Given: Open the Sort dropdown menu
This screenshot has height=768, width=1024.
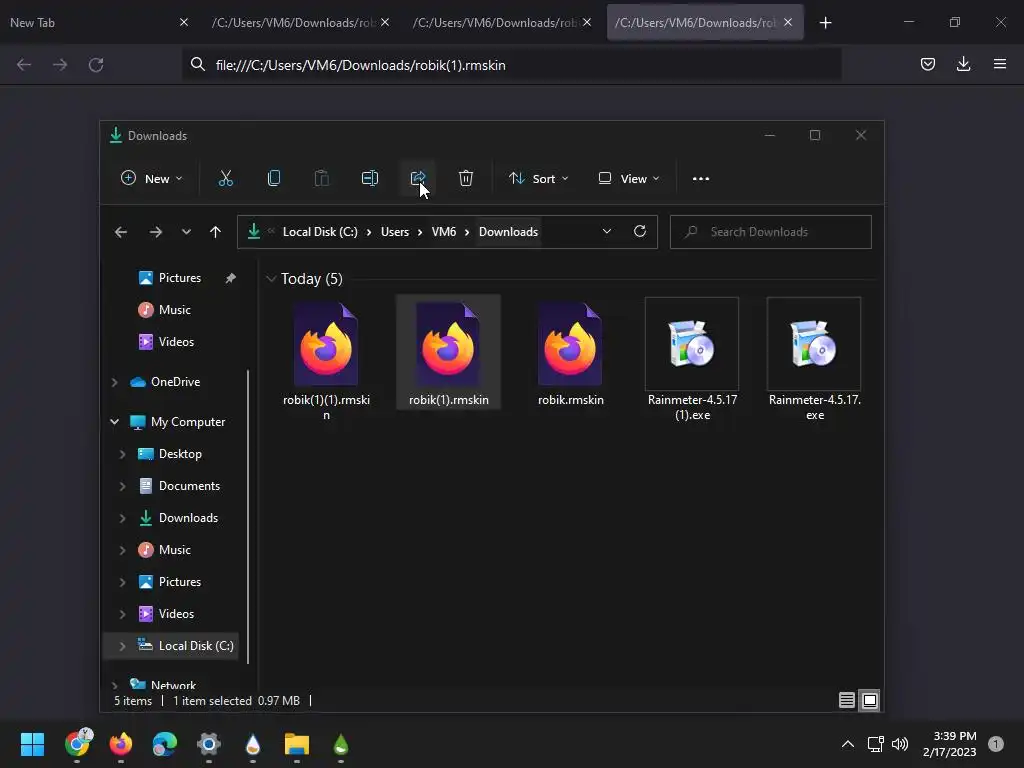Looking at the screenshot, I should click(x=538, y=178).
